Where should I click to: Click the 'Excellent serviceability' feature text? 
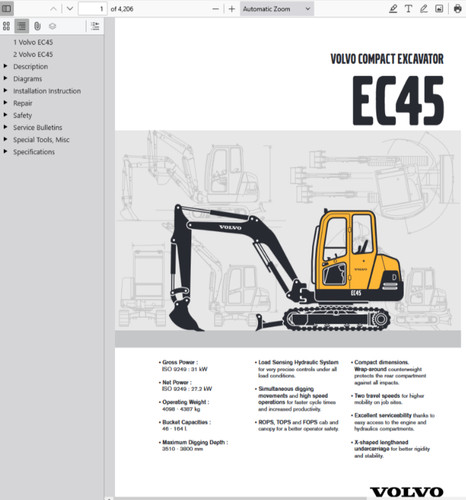pyautogui.click(x=383, y=415)
